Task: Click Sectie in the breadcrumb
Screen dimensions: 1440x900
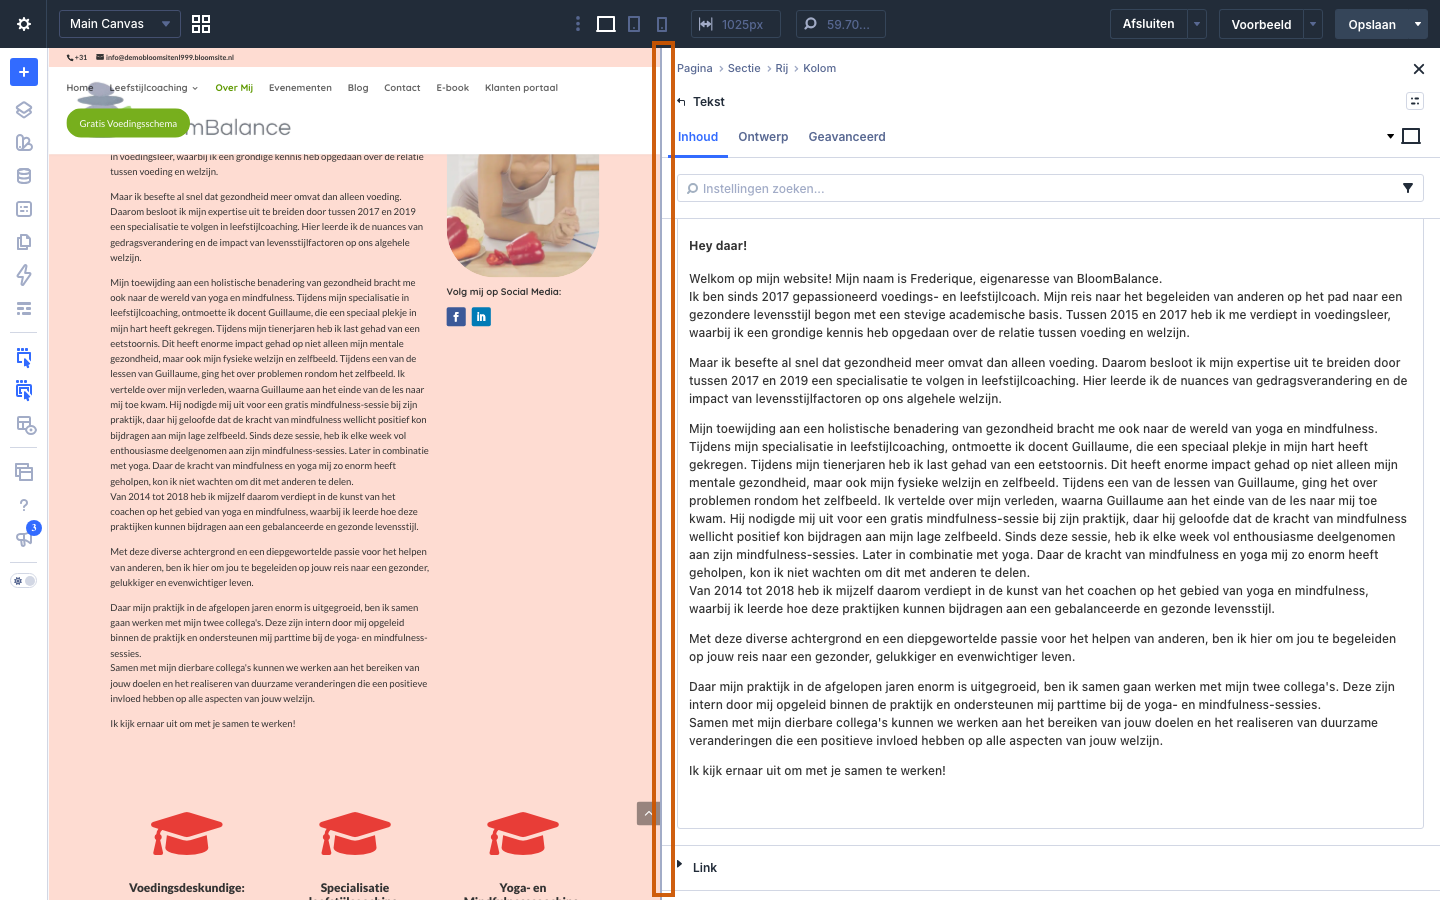Action: pyautogui.click(x=744, y=68)
